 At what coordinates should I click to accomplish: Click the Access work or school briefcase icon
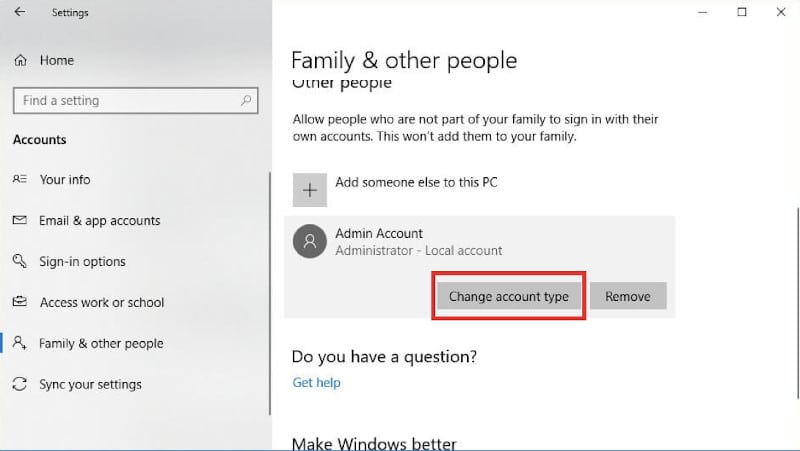coord(19,302)
